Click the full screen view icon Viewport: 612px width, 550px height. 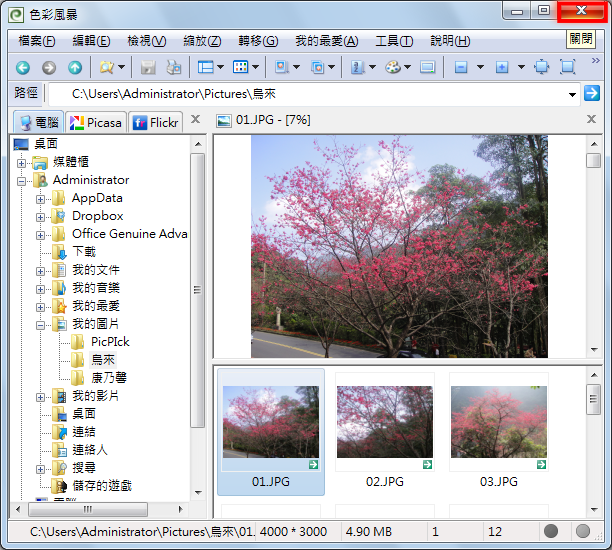(568, 67)
